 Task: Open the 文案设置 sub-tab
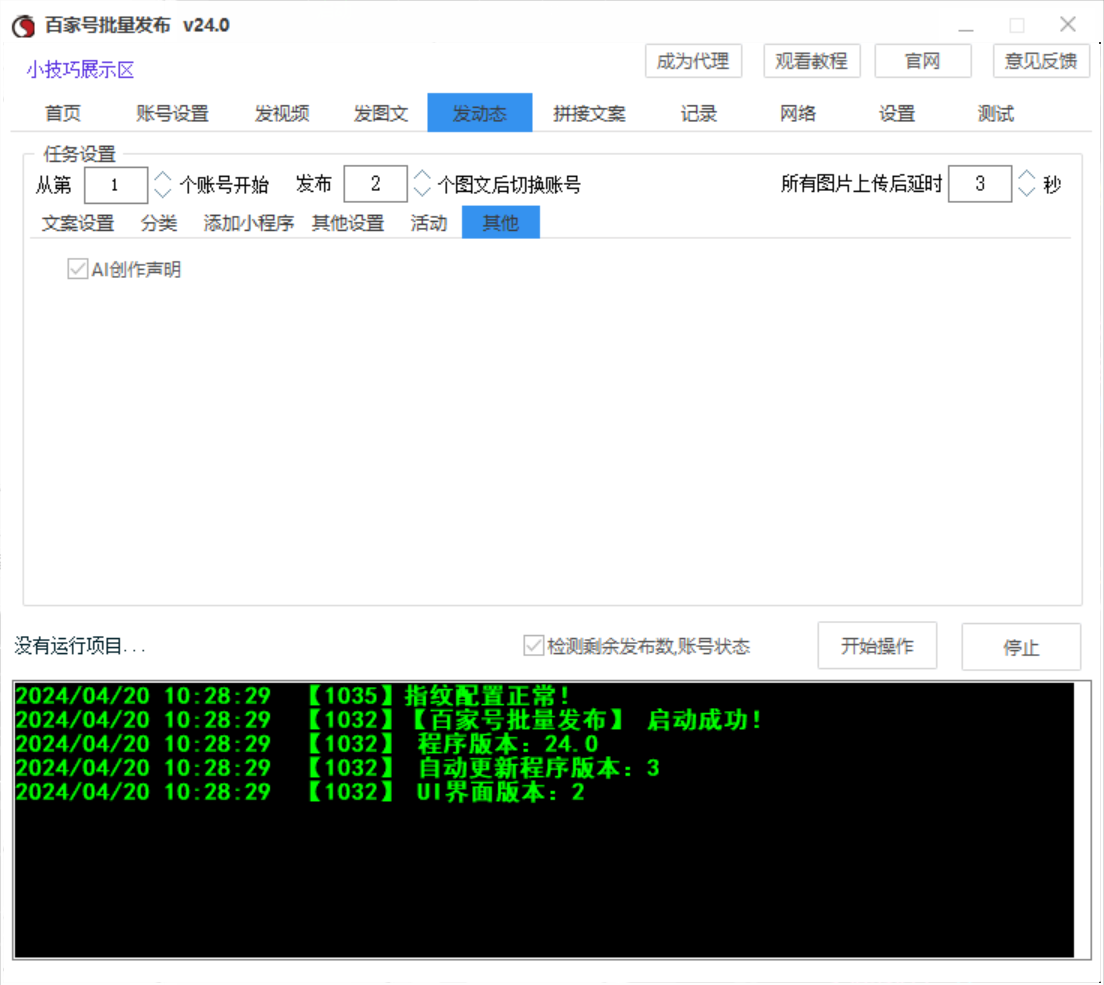point(78,223)
